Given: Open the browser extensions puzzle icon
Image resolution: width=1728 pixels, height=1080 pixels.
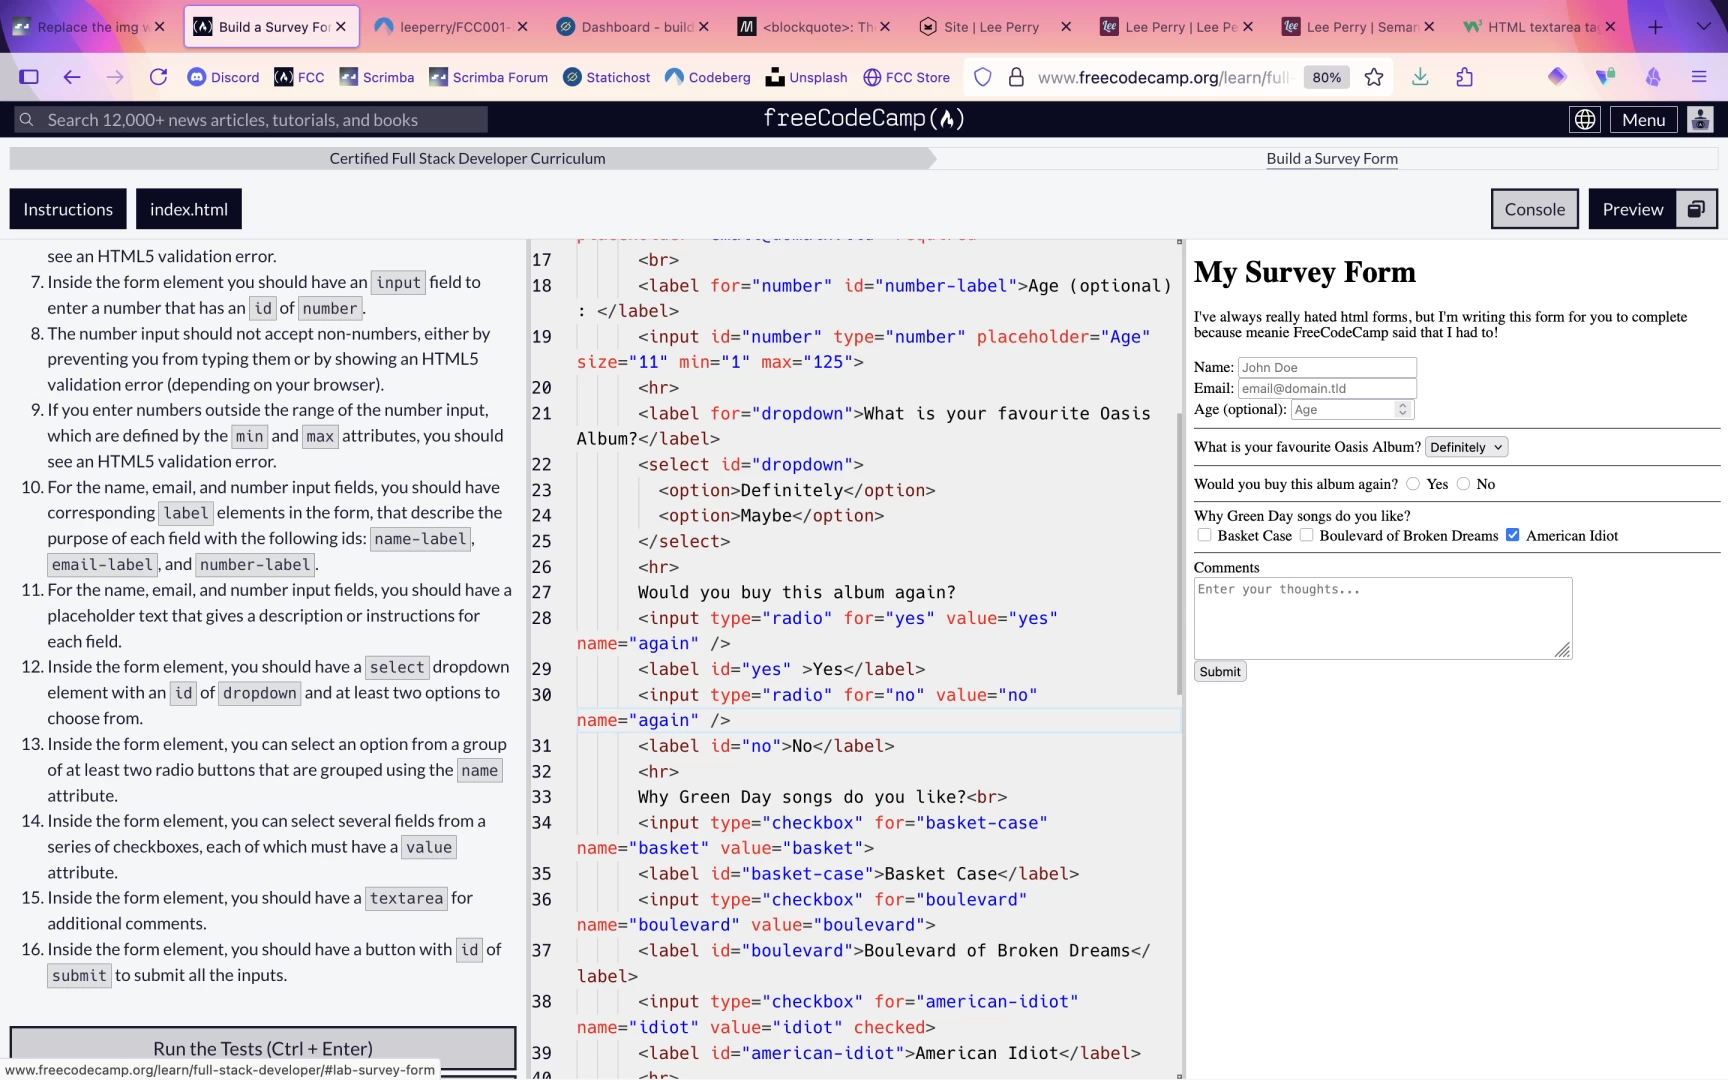Looking at the screenshot, I should click(1465, 77).
